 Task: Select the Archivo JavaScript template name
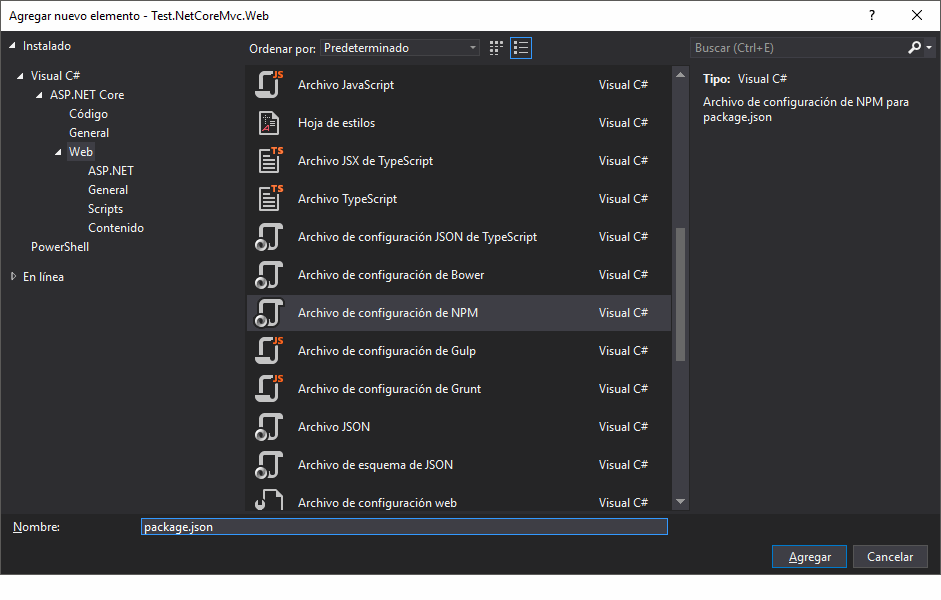point(346,85)
